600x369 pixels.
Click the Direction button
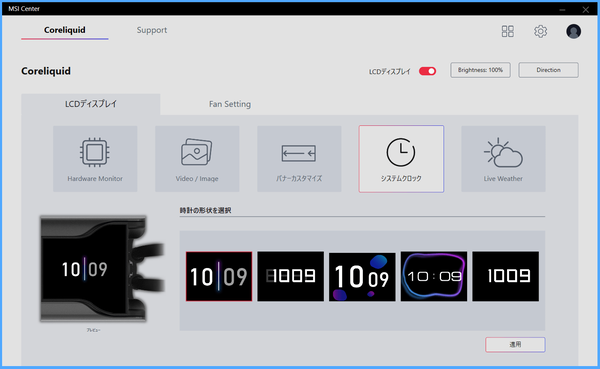click(548, 70)
